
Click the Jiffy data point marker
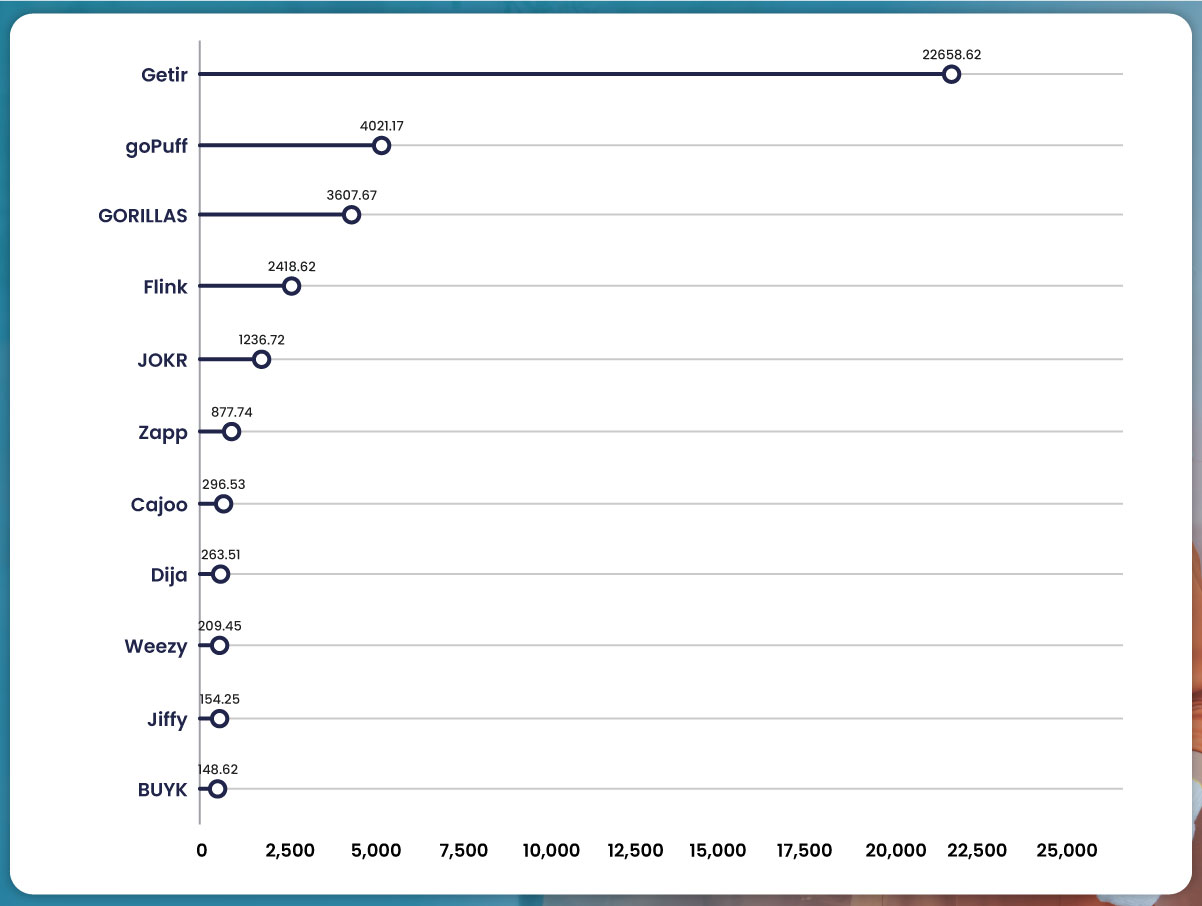click(219, 719)
